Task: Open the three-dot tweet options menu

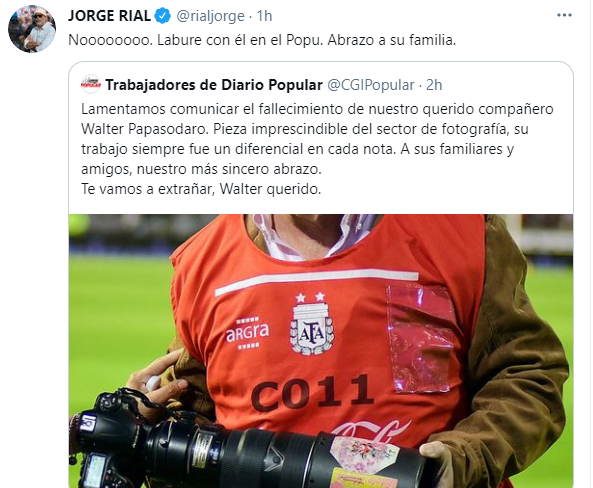Action: [564, 16]
